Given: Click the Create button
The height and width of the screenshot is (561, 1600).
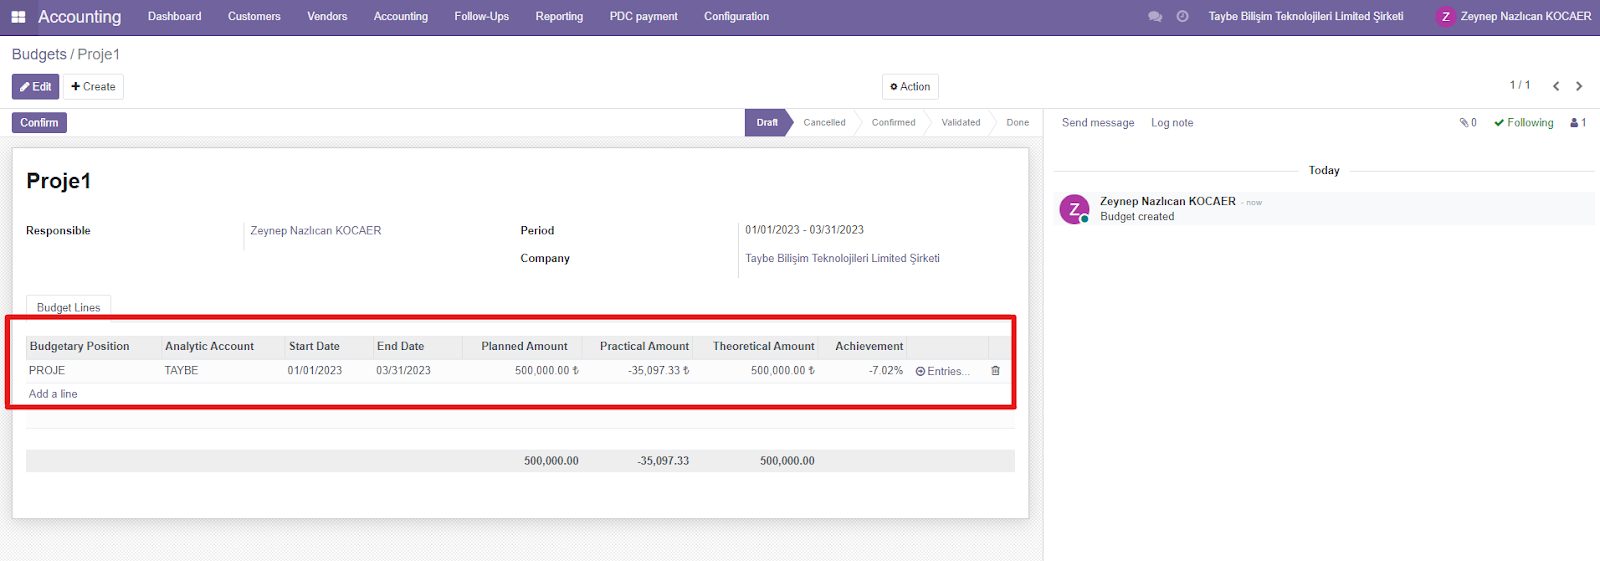Looking at the screenshot, I should [93, 87].
